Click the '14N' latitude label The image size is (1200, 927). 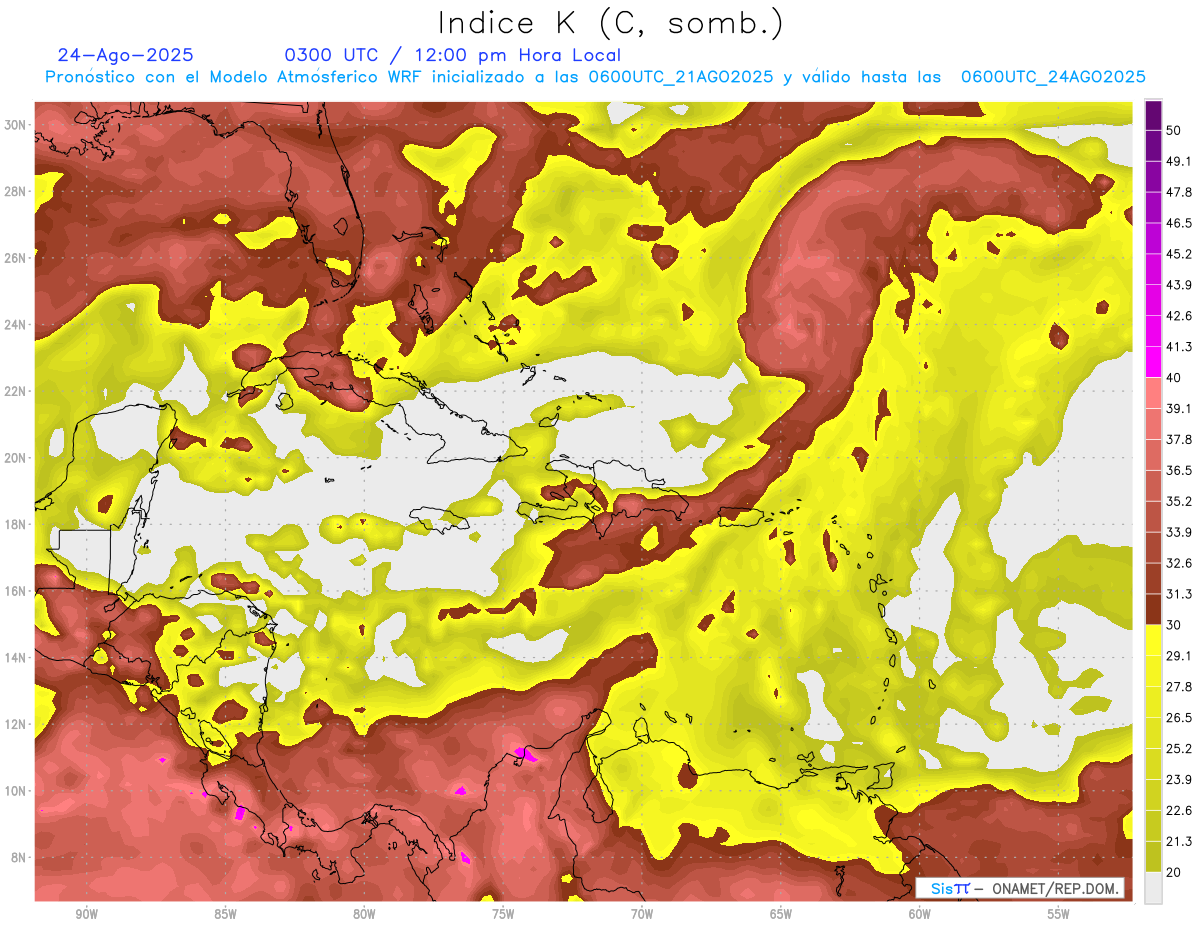click(15, 657)
